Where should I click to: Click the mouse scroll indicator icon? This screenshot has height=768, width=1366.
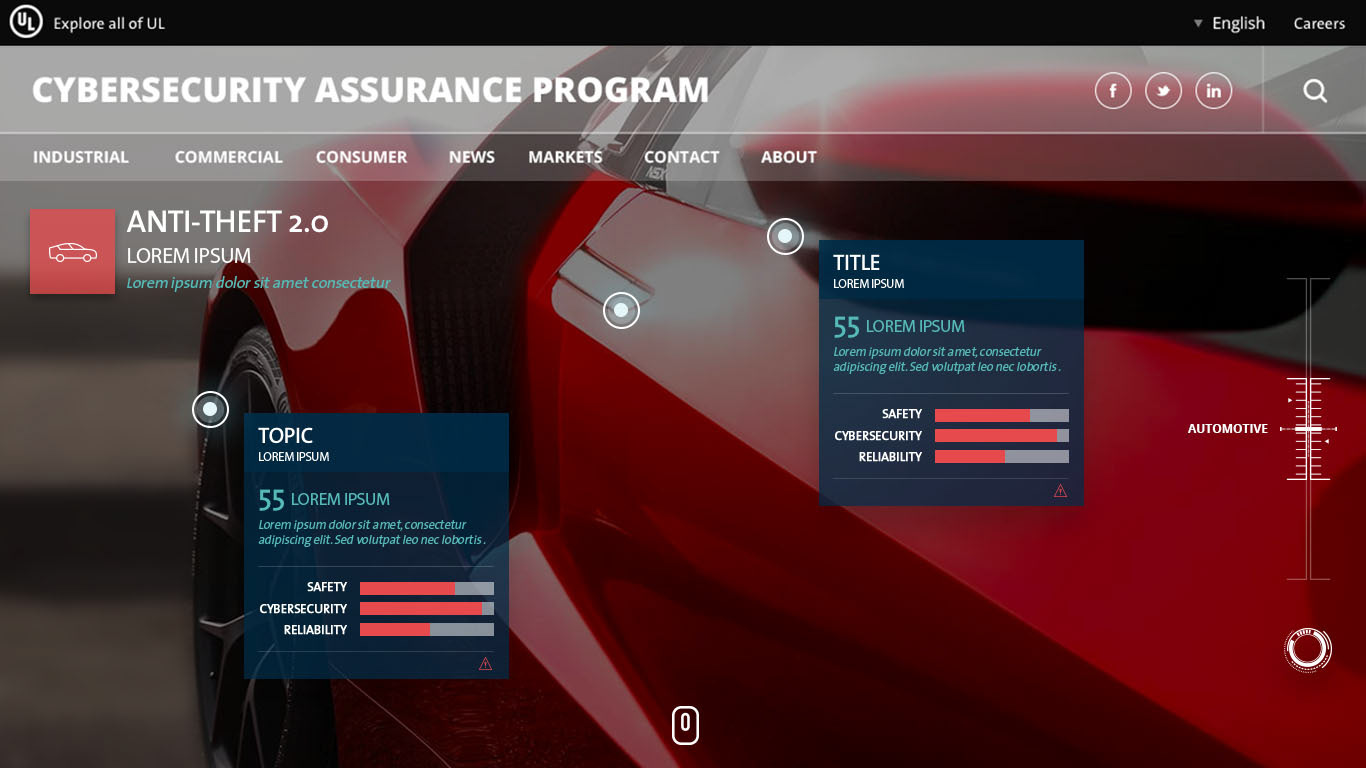(685, 725)
